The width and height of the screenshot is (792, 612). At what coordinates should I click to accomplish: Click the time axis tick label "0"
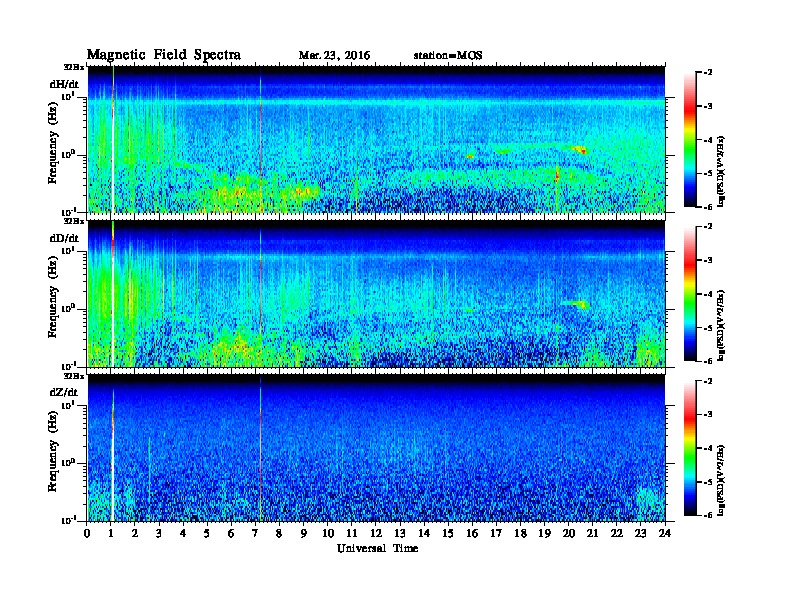tap(87, 533)
